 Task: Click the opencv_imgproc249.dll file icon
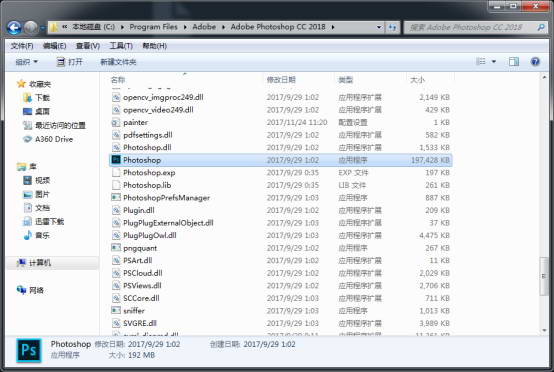click(x=116, y=97)
